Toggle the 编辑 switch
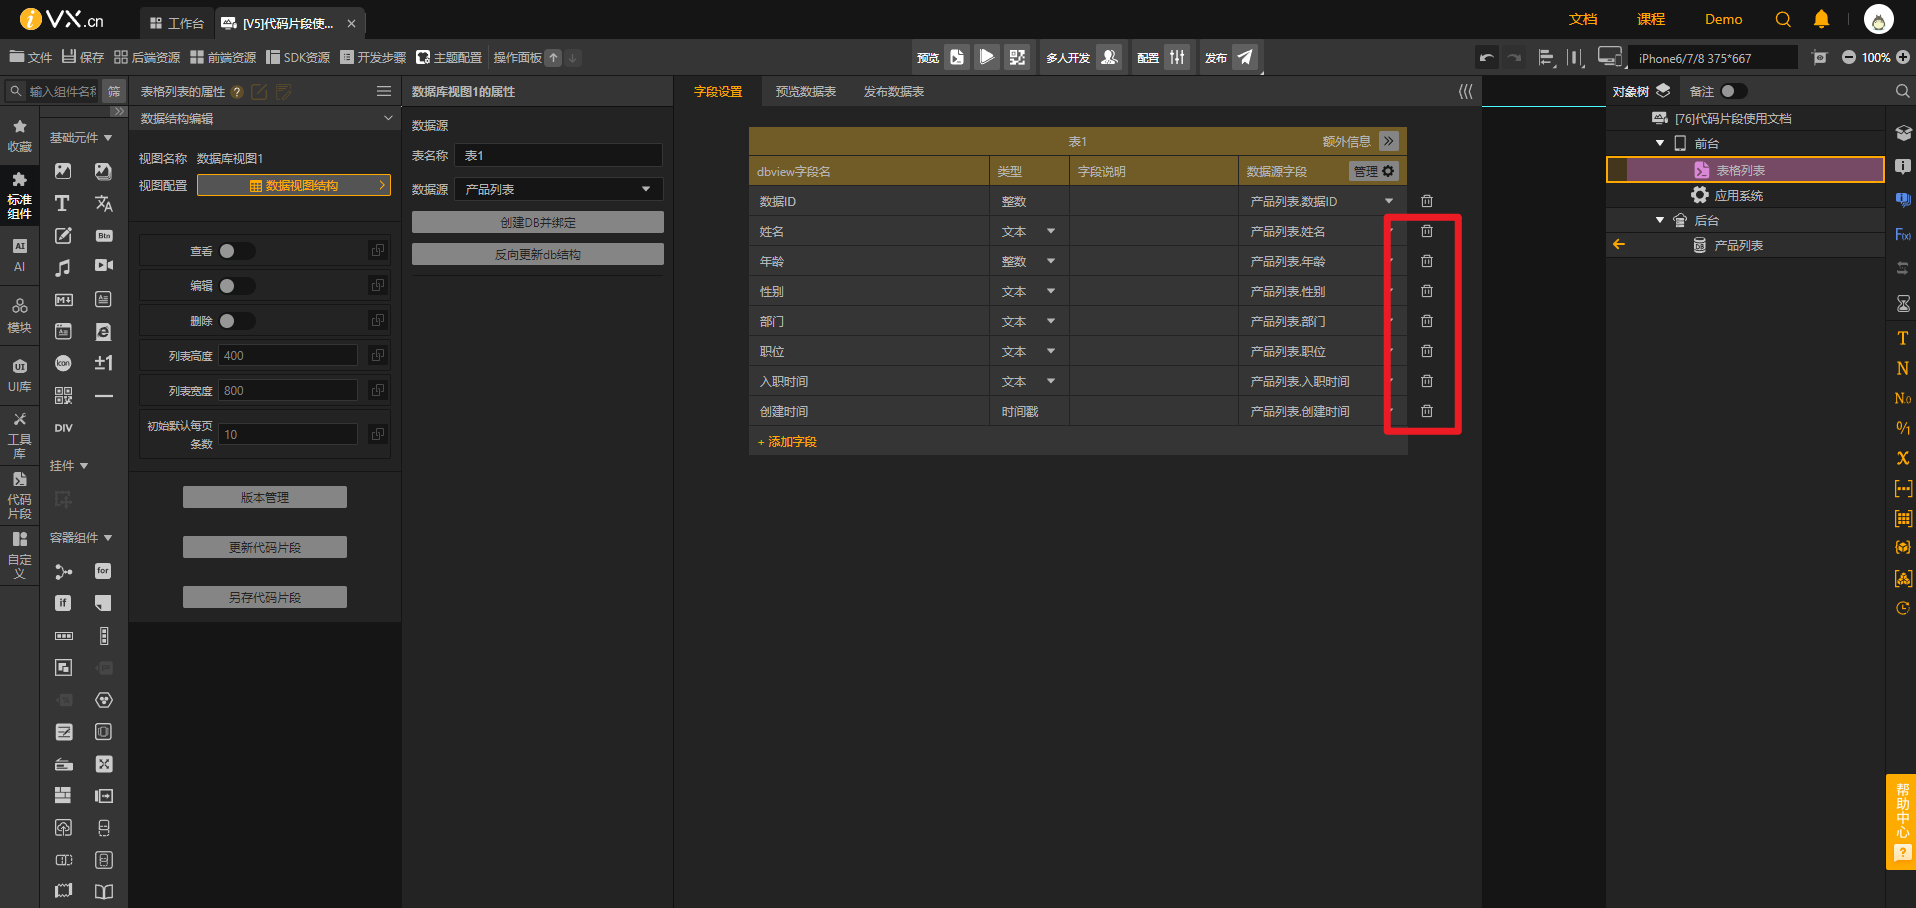The image size is (1916, 908). (x=237, y=286)
